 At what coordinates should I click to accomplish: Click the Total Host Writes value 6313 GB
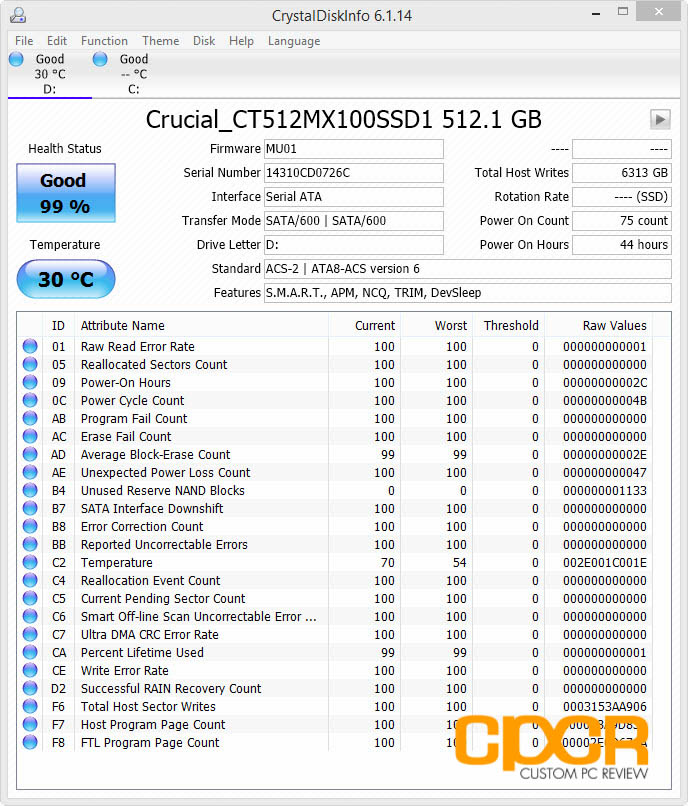(622, 173)
